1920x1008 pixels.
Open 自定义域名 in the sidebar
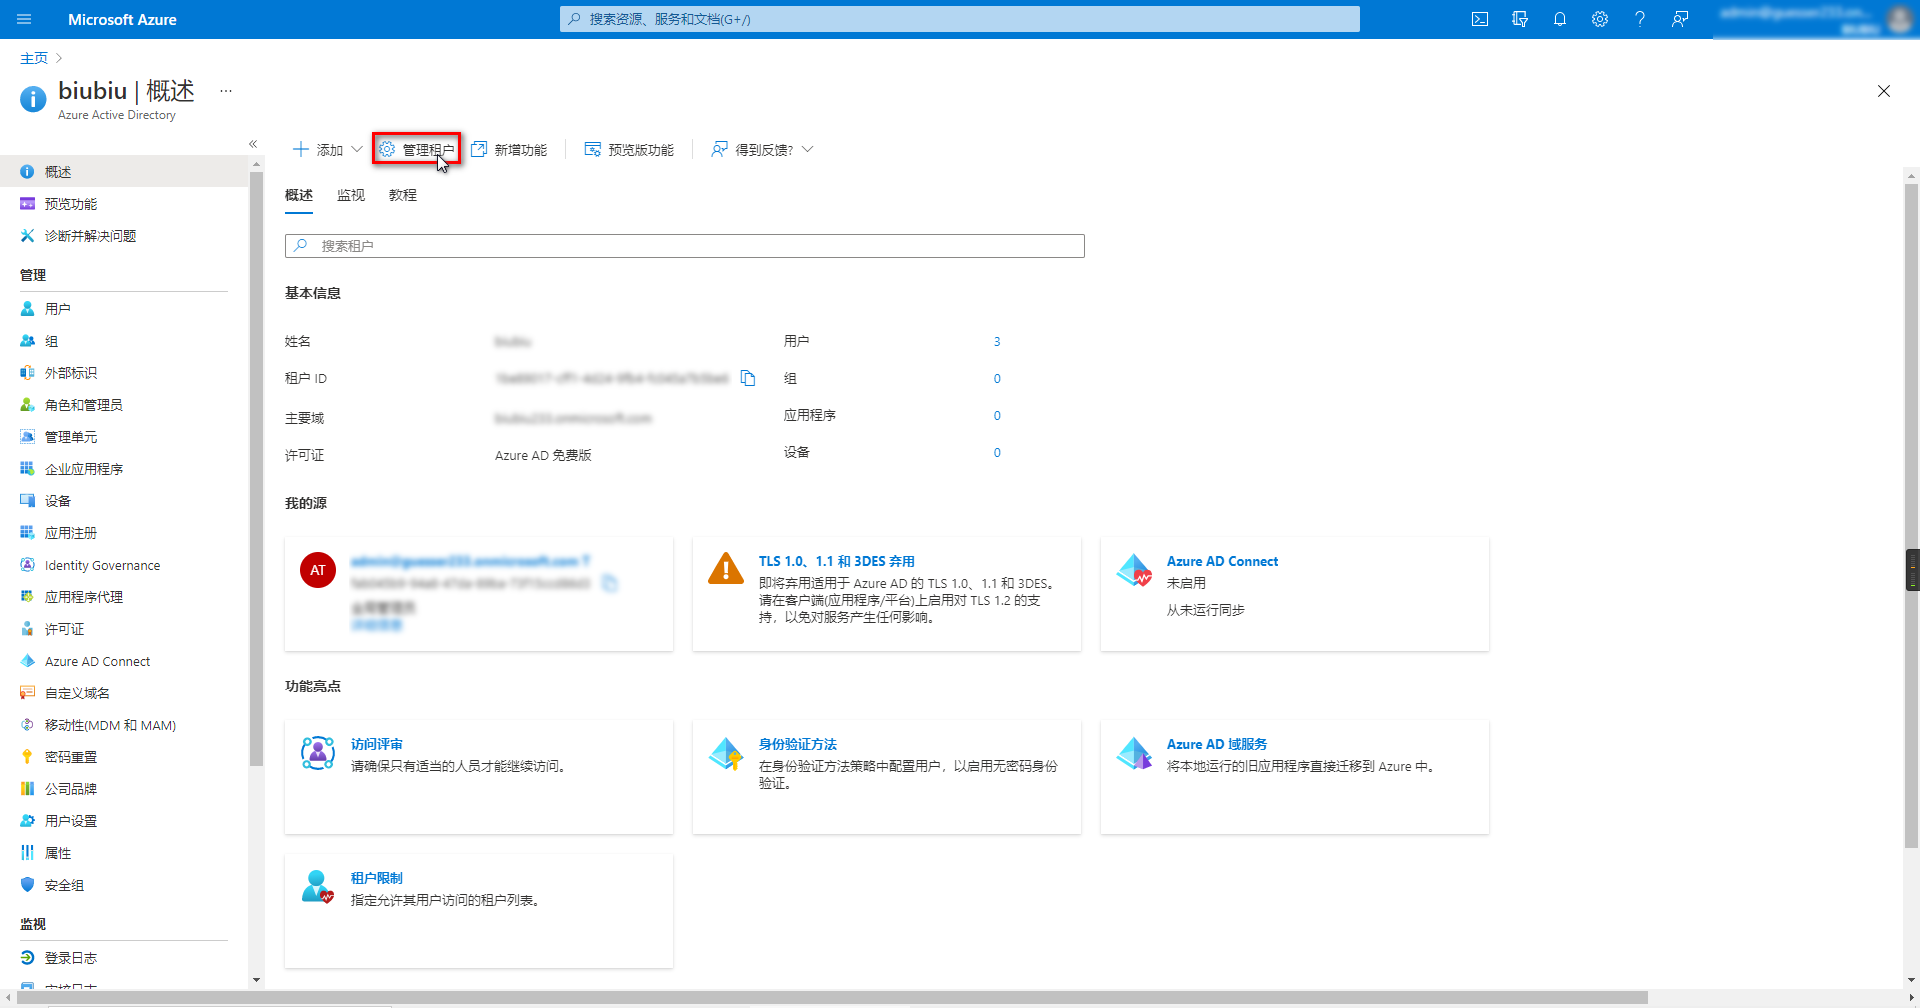tap(124, 693)
